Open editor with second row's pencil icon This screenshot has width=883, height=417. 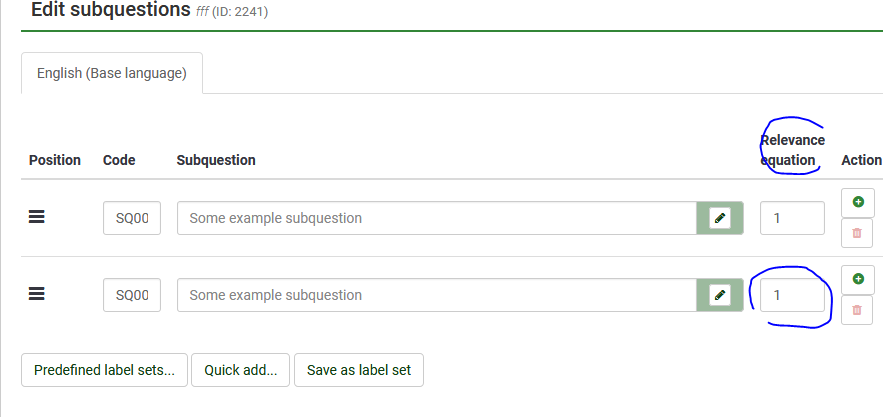click(719, 295)
